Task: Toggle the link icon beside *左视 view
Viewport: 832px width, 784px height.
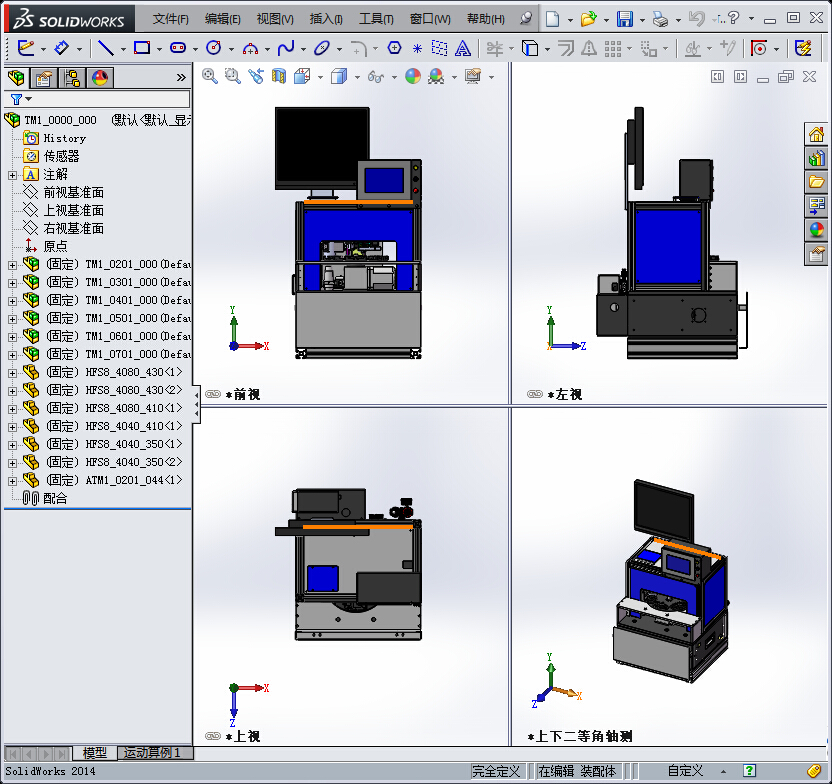Action: (x=535, y=394)
